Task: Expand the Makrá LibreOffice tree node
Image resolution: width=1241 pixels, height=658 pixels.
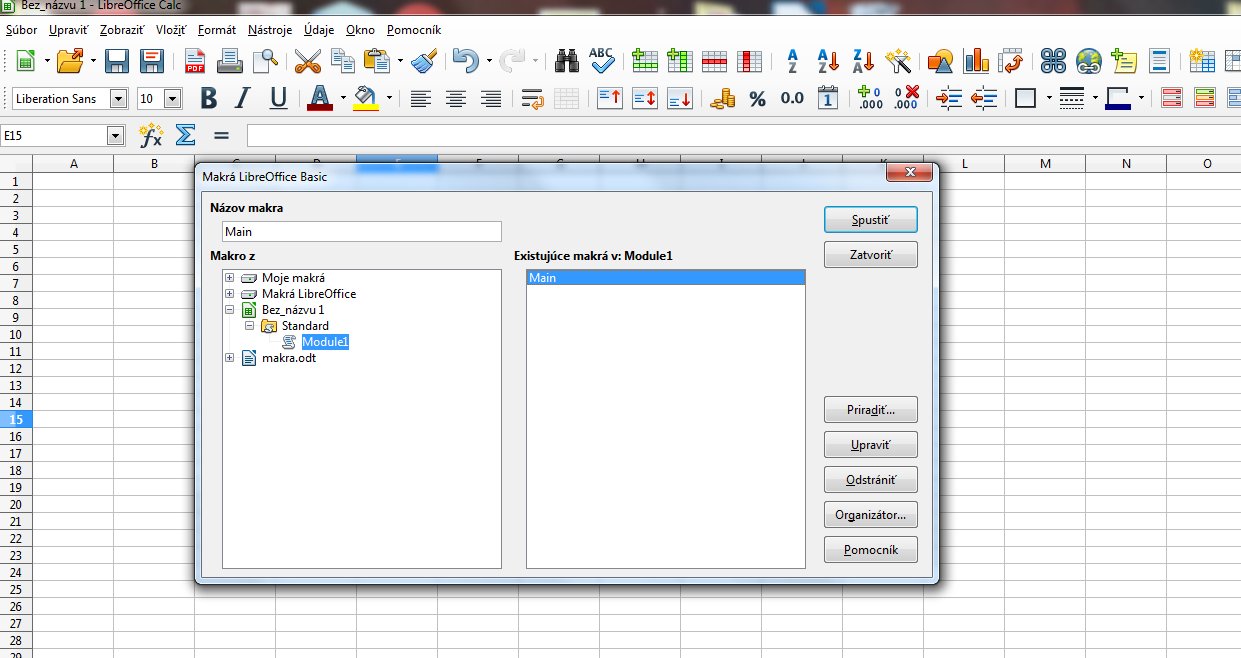Action: tap(230, 294)
